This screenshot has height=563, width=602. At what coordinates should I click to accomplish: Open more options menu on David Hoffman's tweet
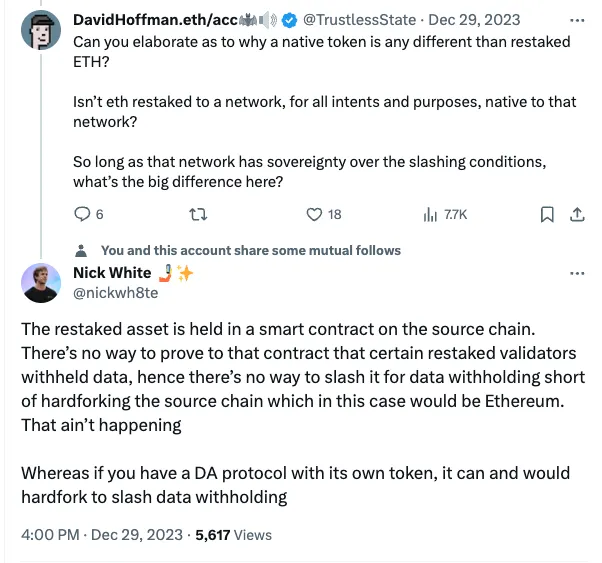(577, 20)
